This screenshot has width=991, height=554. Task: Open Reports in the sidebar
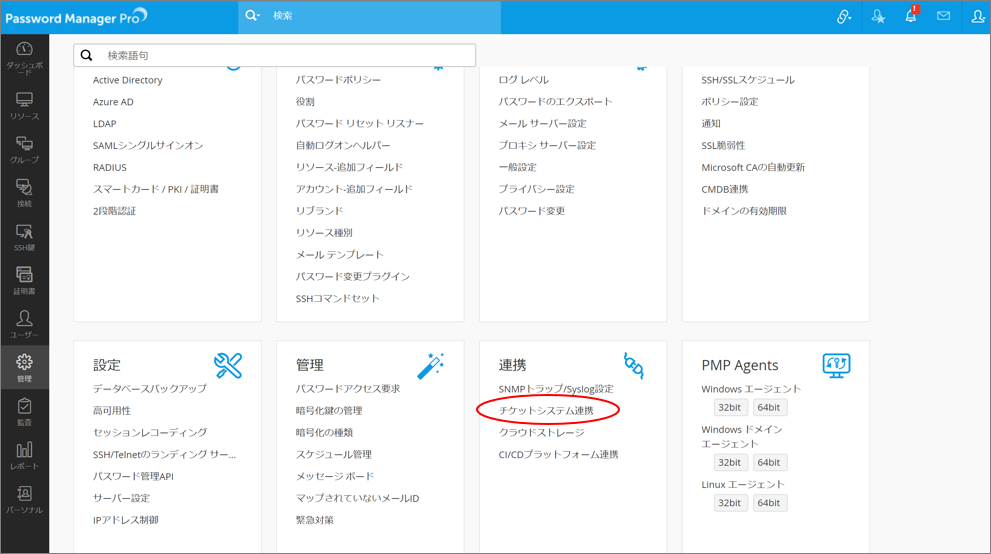click(x=24, y=455)
